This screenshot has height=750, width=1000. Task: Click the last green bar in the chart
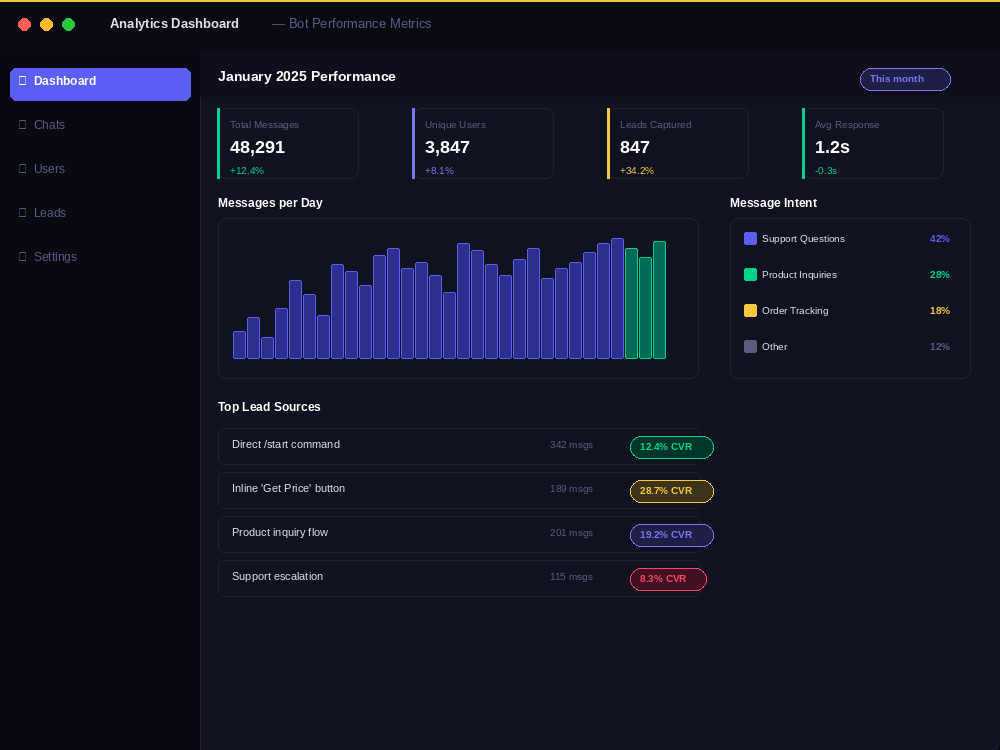coord(659,300)
